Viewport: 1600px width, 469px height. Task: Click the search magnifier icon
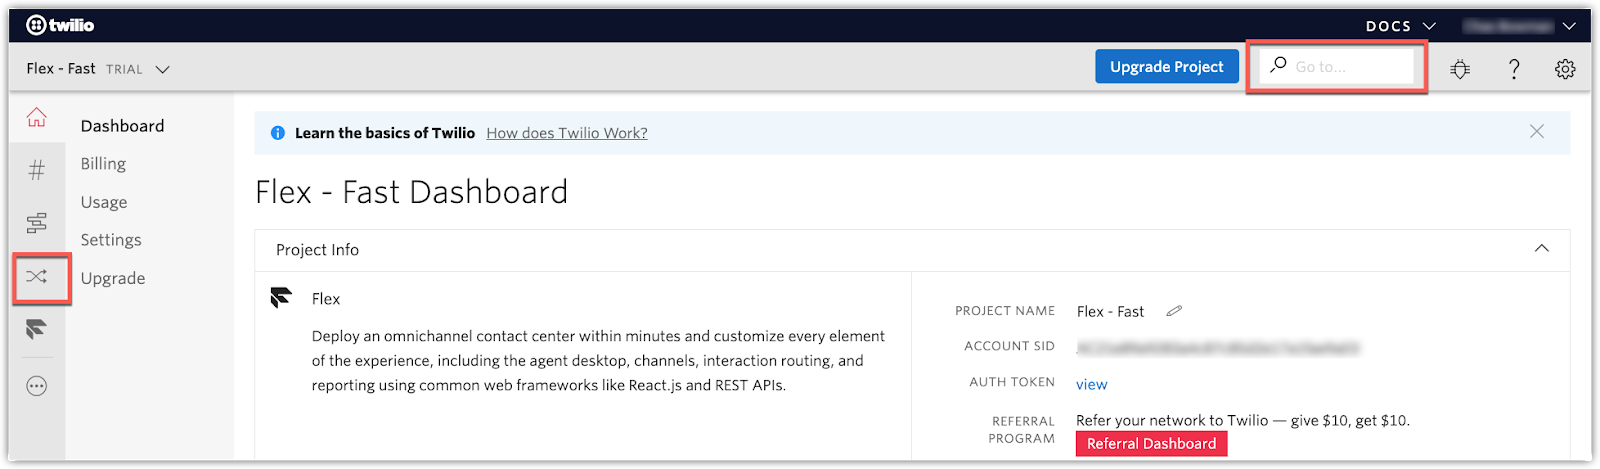click(1278, 65)
